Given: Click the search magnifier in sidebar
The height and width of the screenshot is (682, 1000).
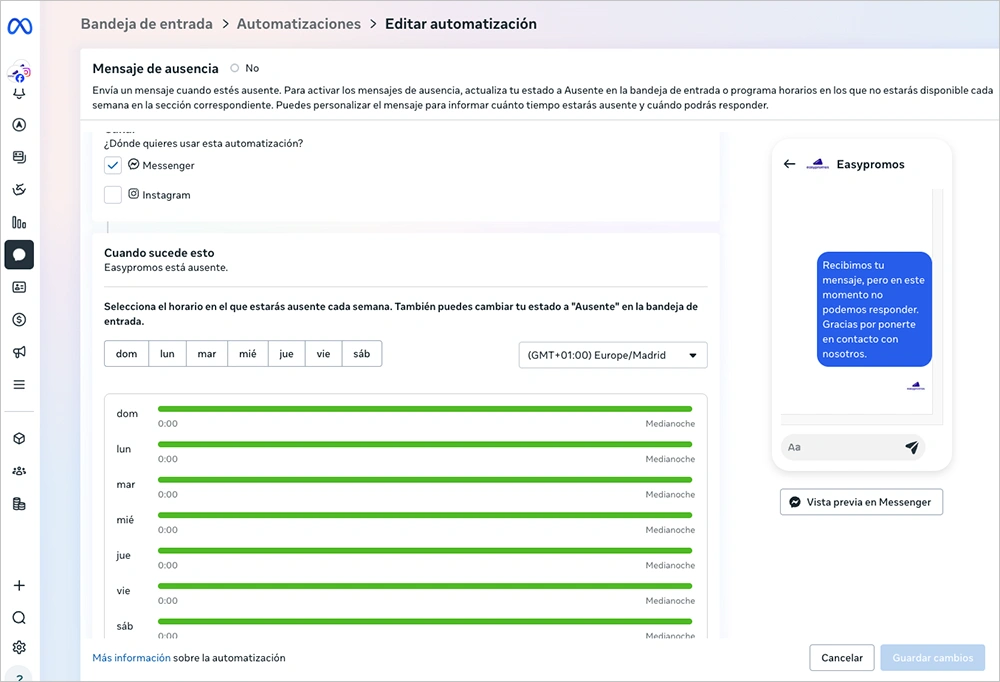Looking at the screenshot, I should pyautogui.click(x=19, y=618).
